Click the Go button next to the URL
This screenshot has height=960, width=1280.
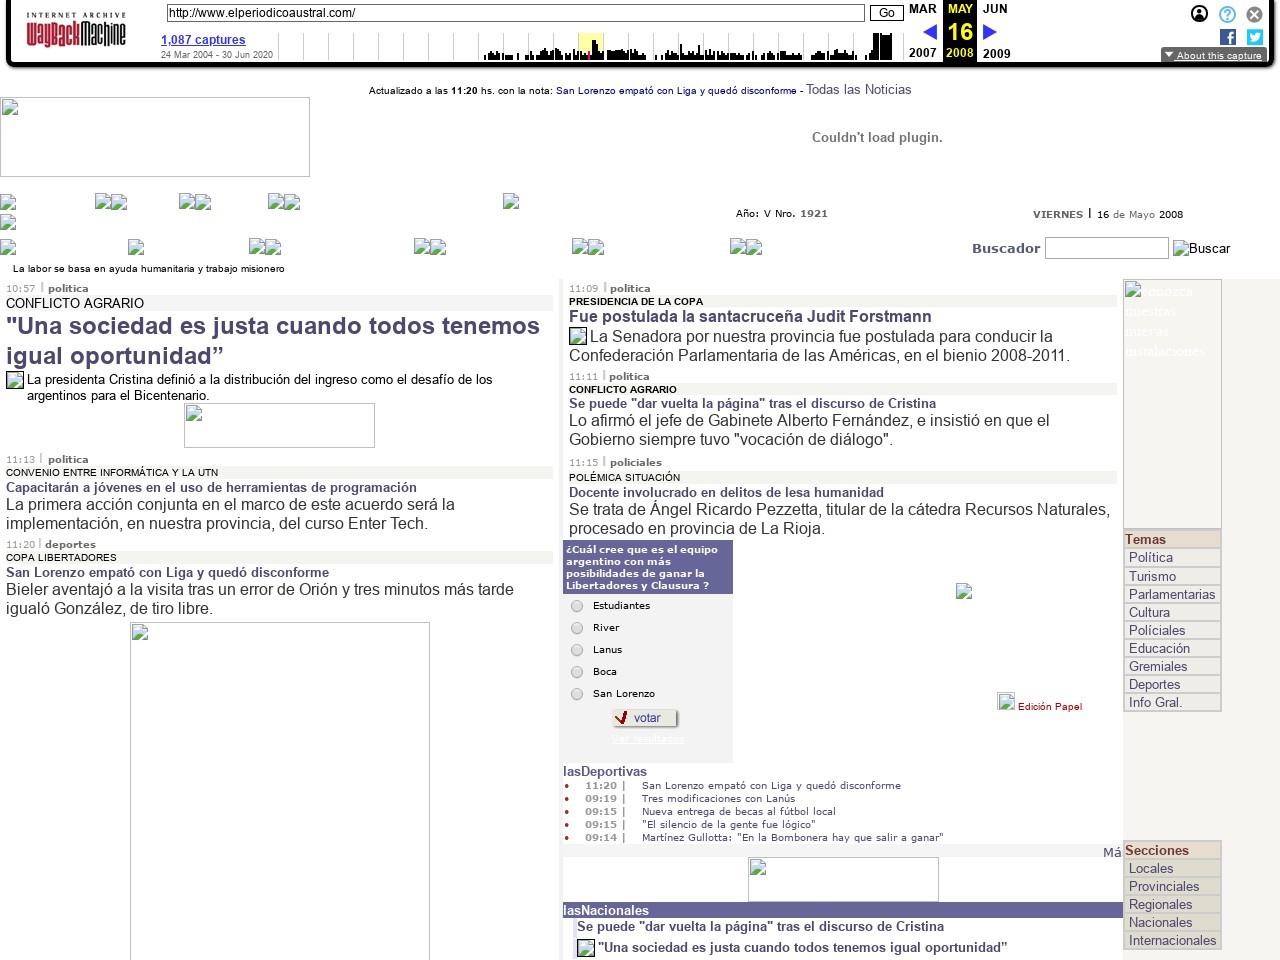tap(886, 13)
